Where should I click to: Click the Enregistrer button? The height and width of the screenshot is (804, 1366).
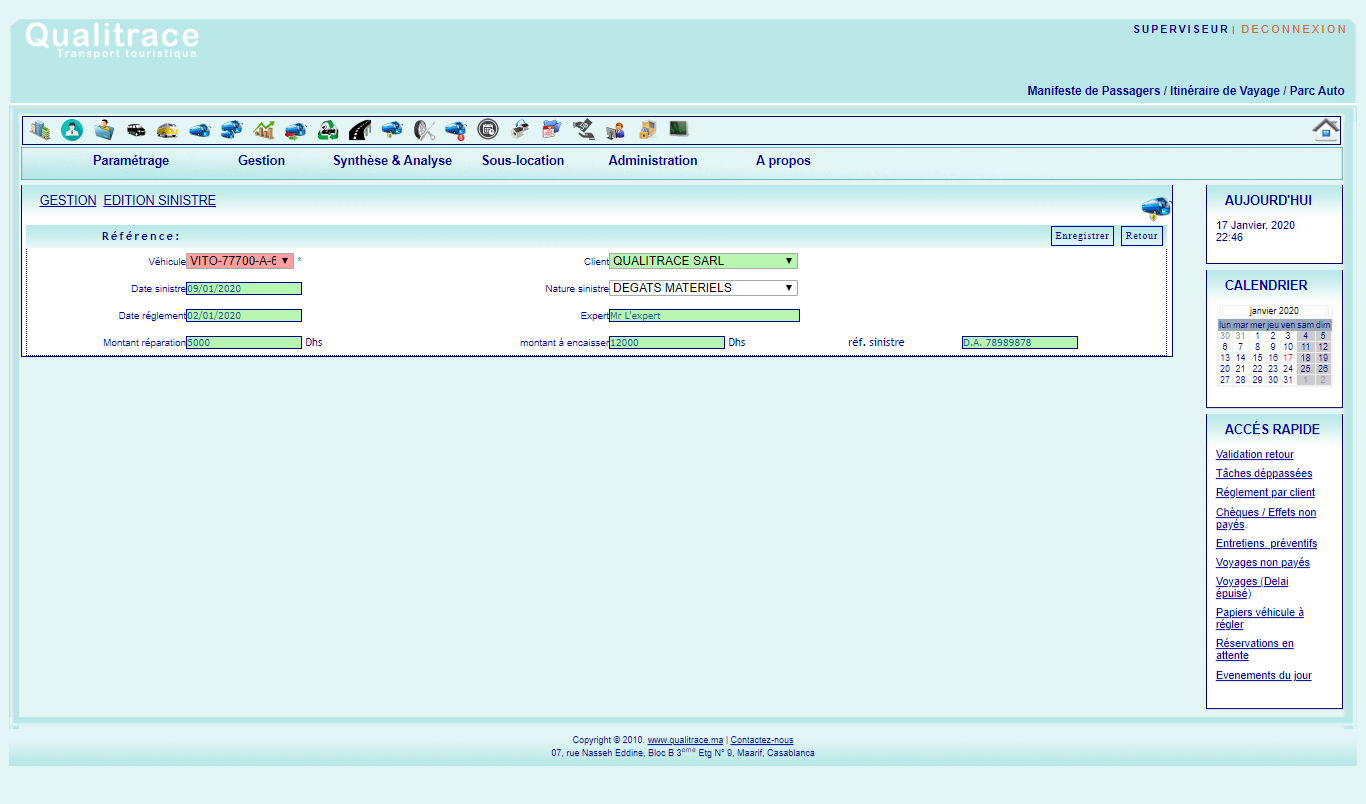(1082, 236)
